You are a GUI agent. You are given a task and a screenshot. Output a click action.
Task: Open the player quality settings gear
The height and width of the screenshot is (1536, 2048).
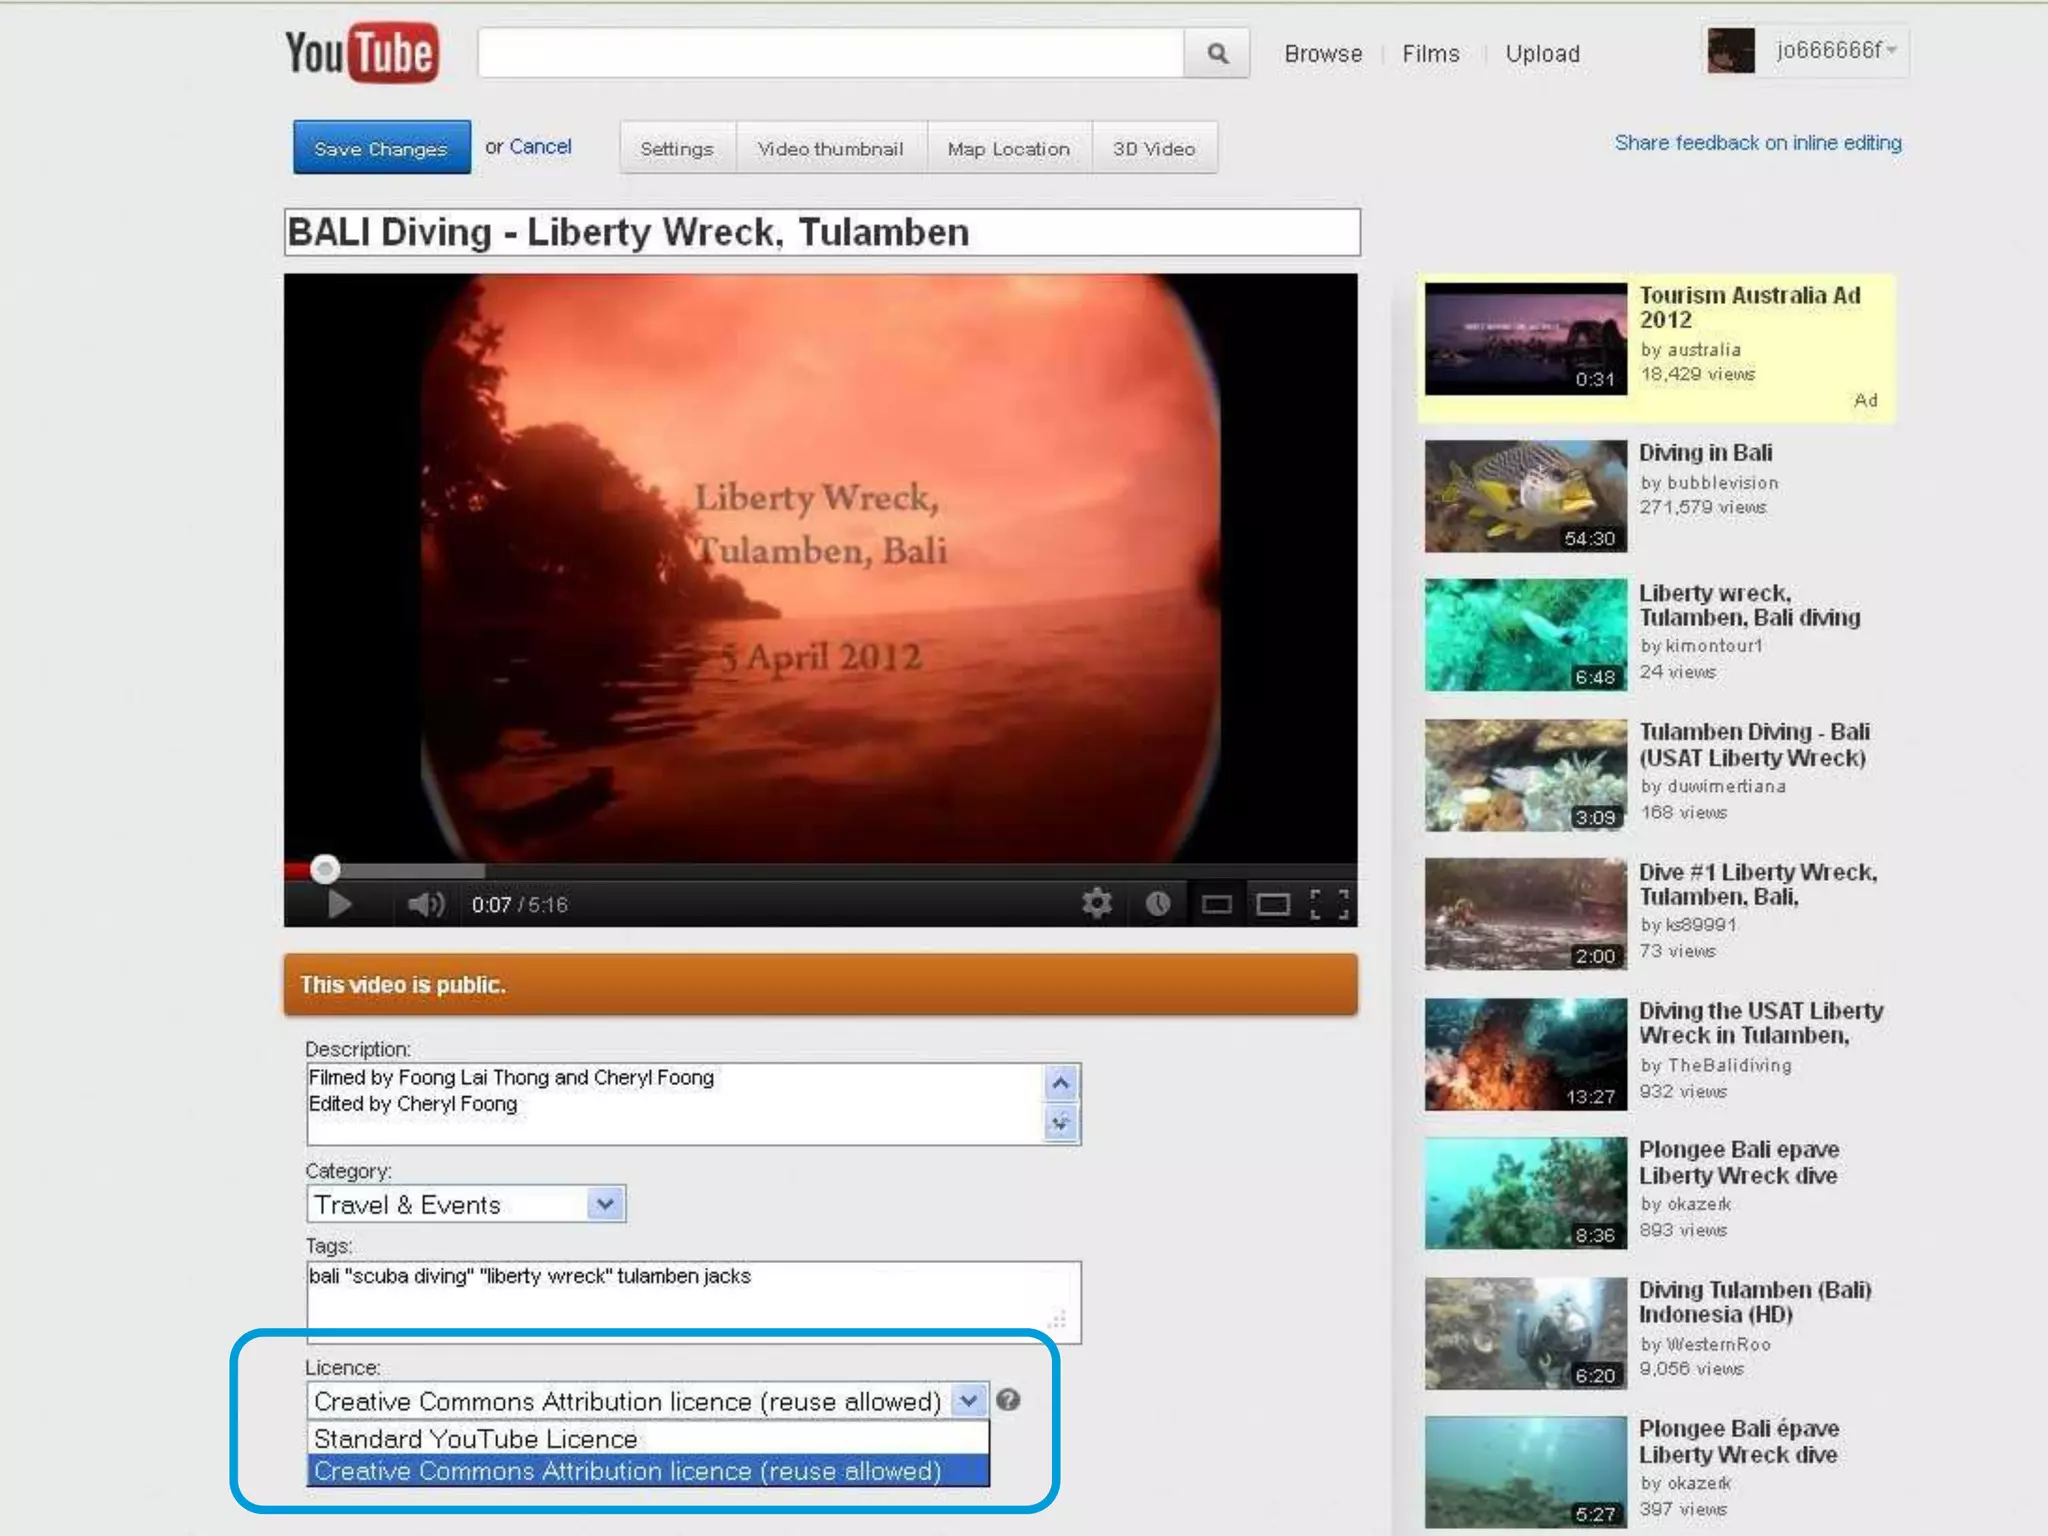pos(1097,904)
